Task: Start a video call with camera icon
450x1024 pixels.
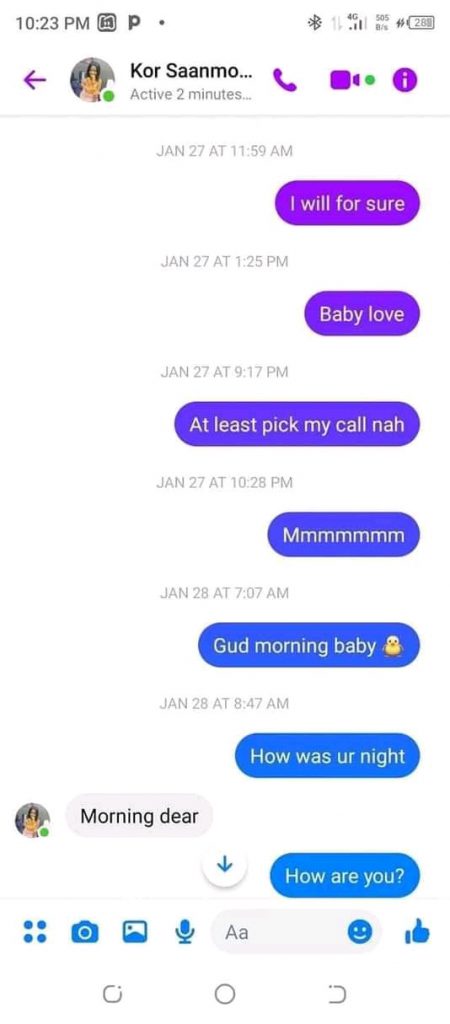Action: click(345, 80)
